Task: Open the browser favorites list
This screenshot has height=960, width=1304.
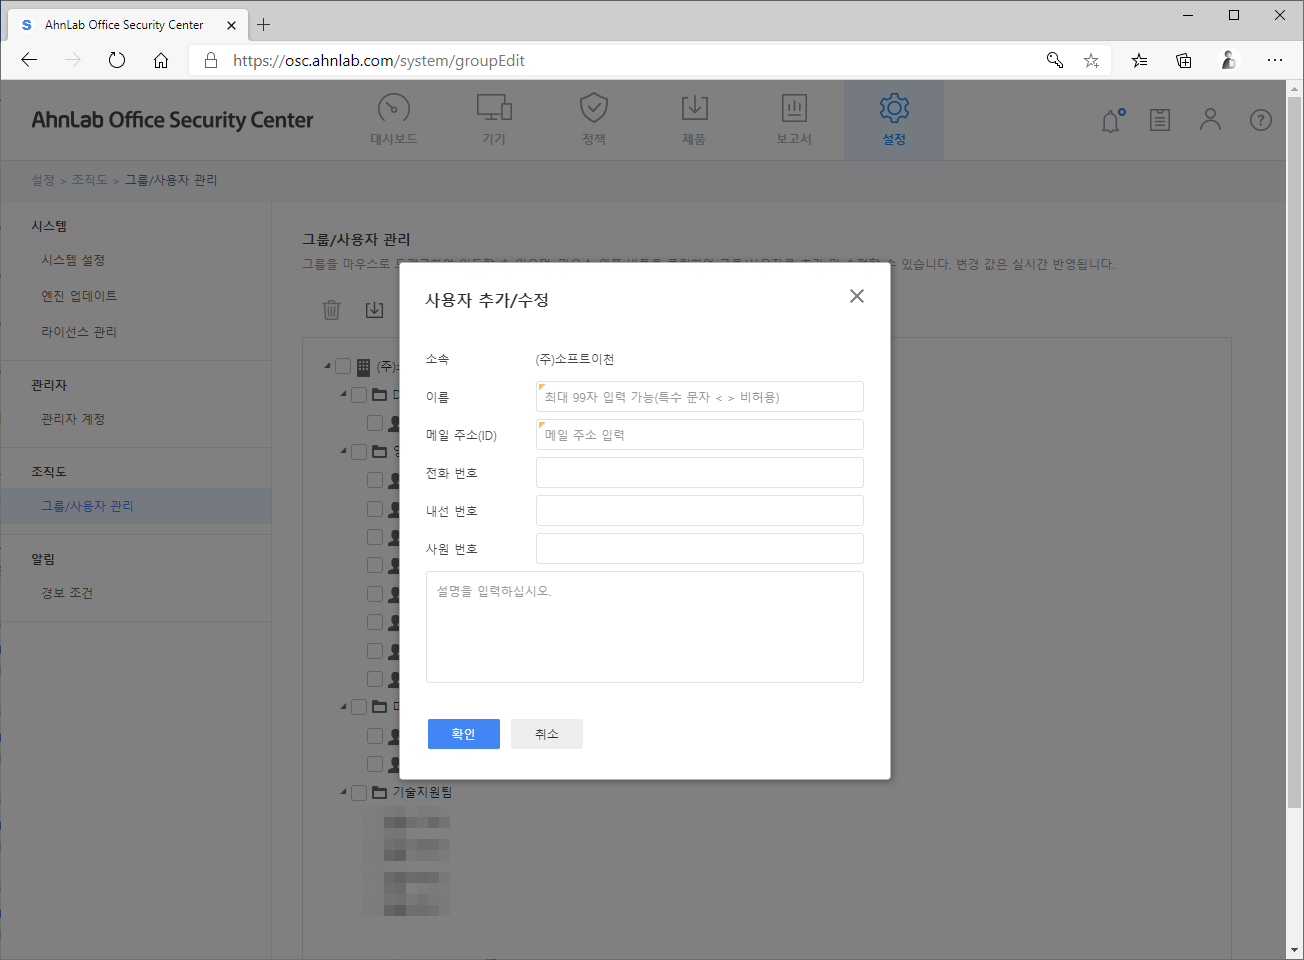Action: pyautogui.click(x=1139, y=60)
